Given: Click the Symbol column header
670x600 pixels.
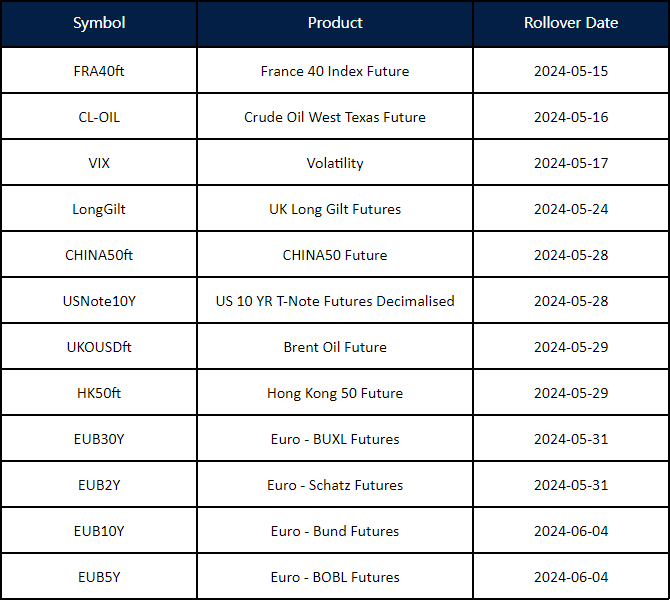Looking at the screenshot, I should [99, 23].
